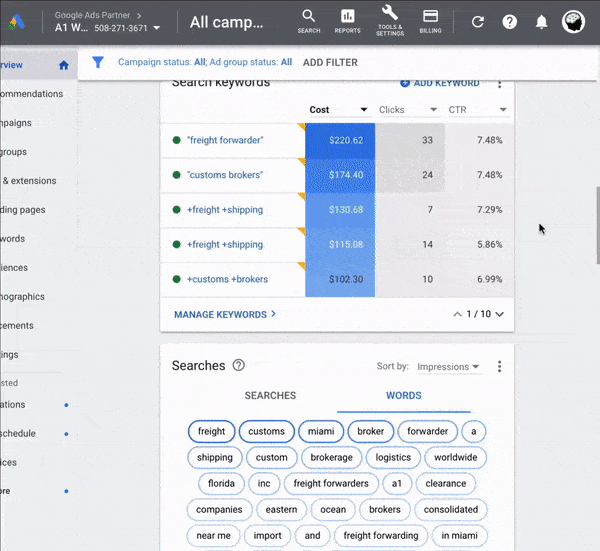Click the $102.30 cost cell
600x551 pixels.
coord(340,279)
